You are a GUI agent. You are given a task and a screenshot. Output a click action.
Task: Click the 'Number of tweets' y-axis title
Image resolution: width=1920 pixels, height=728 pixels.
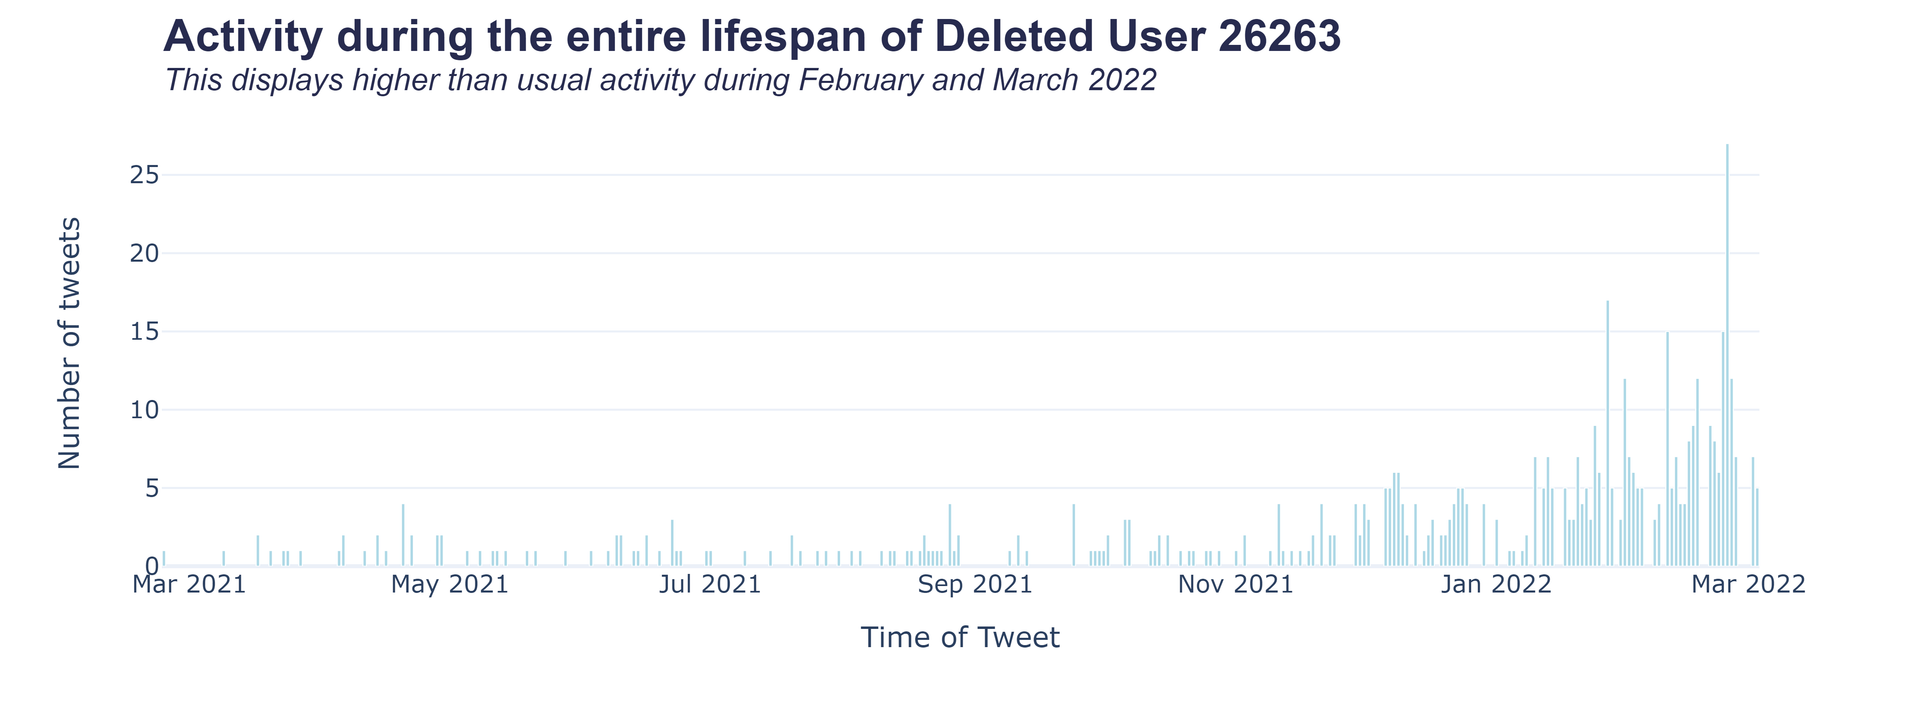pos(69,343)
